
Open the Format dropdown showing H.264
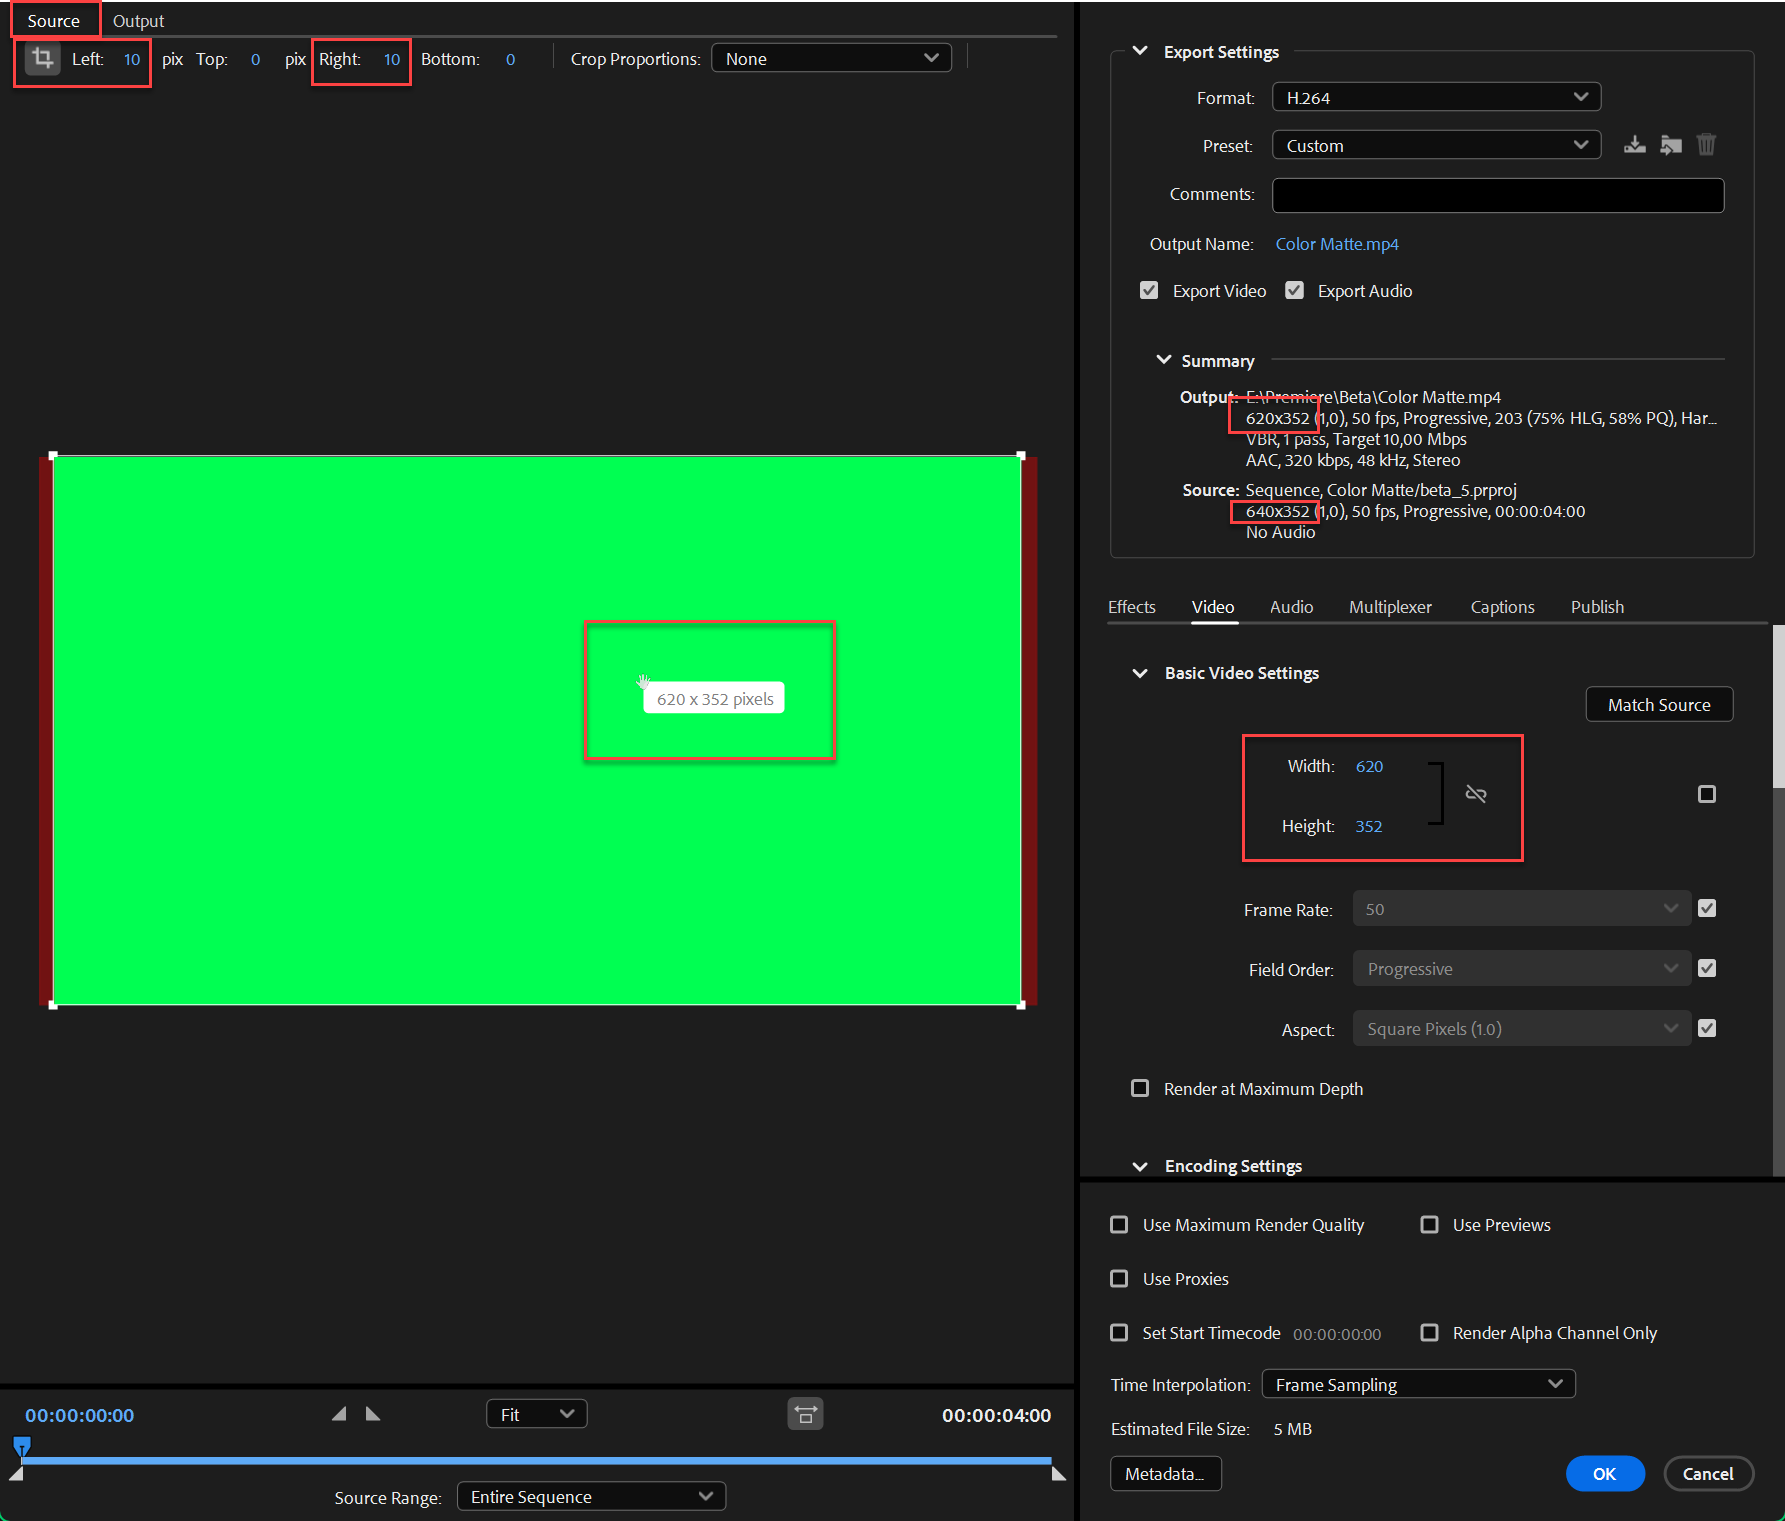(x=1435, y=96)
